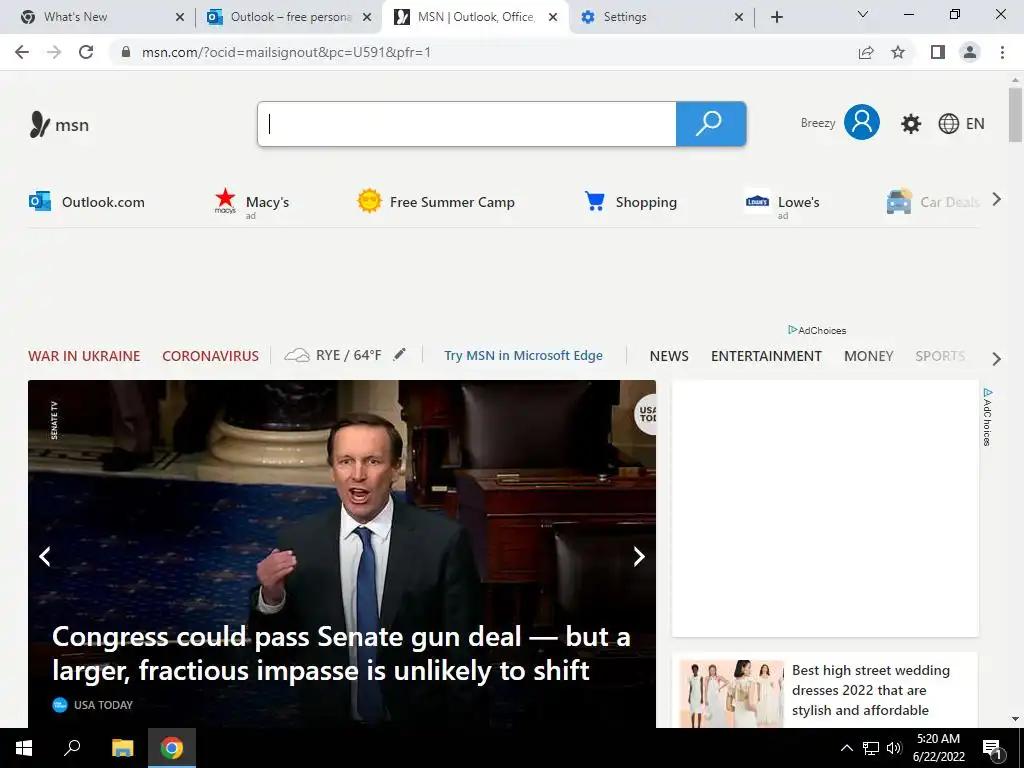Open ENTERTAINMENT category
1024x768 pixels.
pyautogui.click(x=766, y=356)
